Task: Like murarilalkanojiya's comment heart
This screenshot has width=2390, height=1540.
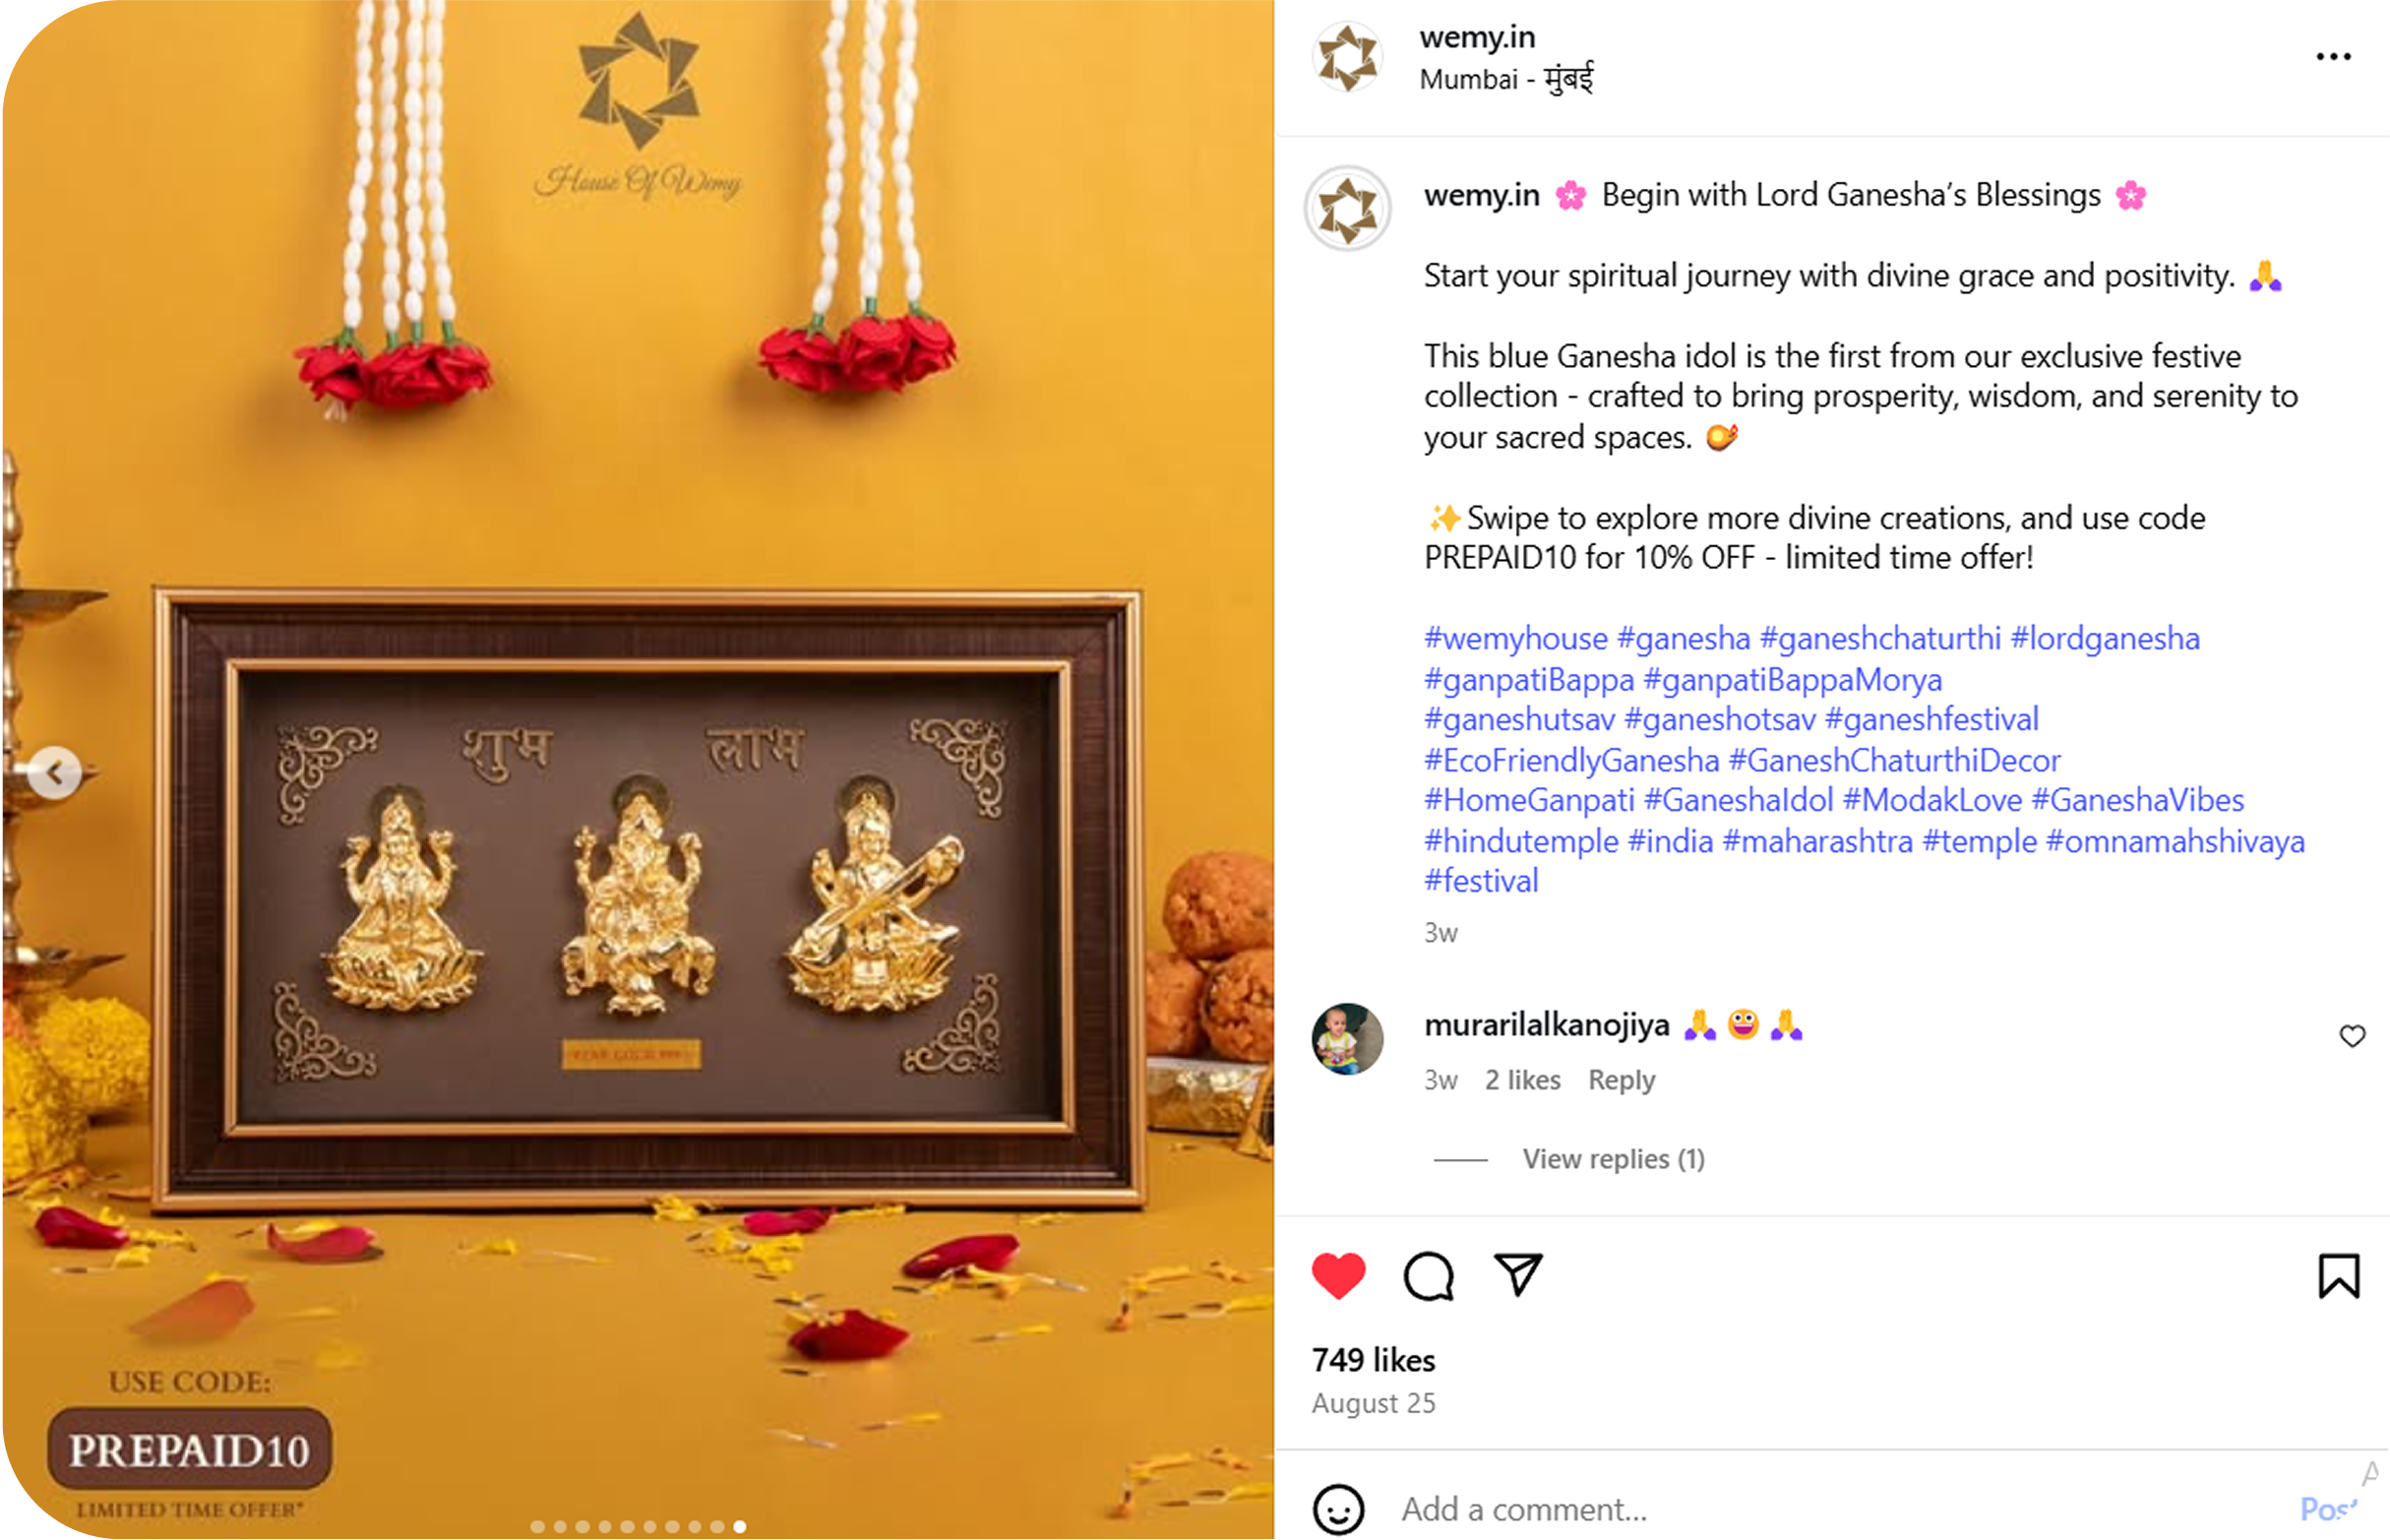Action: (2352, 1036)
